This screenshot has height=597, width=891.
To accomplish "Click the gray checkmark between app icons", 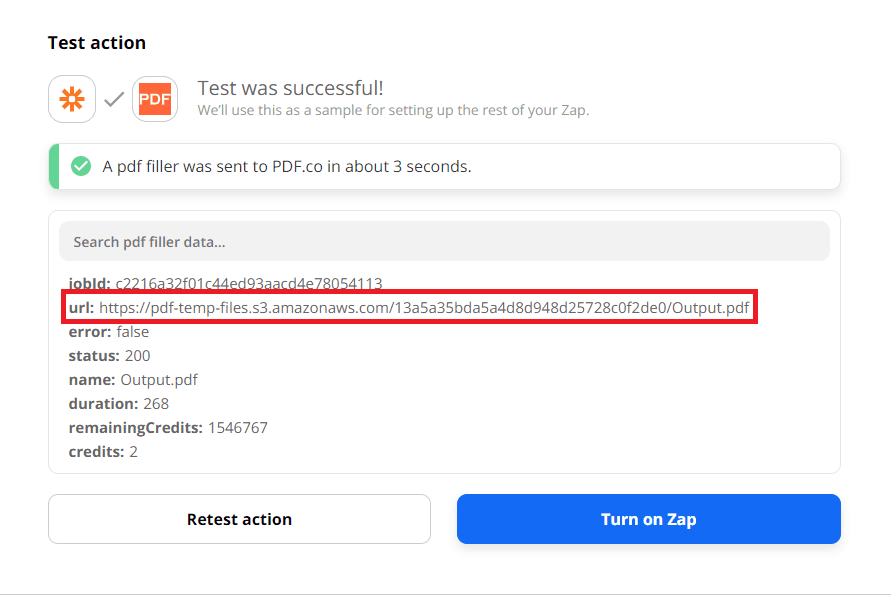I will [x=114, y=99].
